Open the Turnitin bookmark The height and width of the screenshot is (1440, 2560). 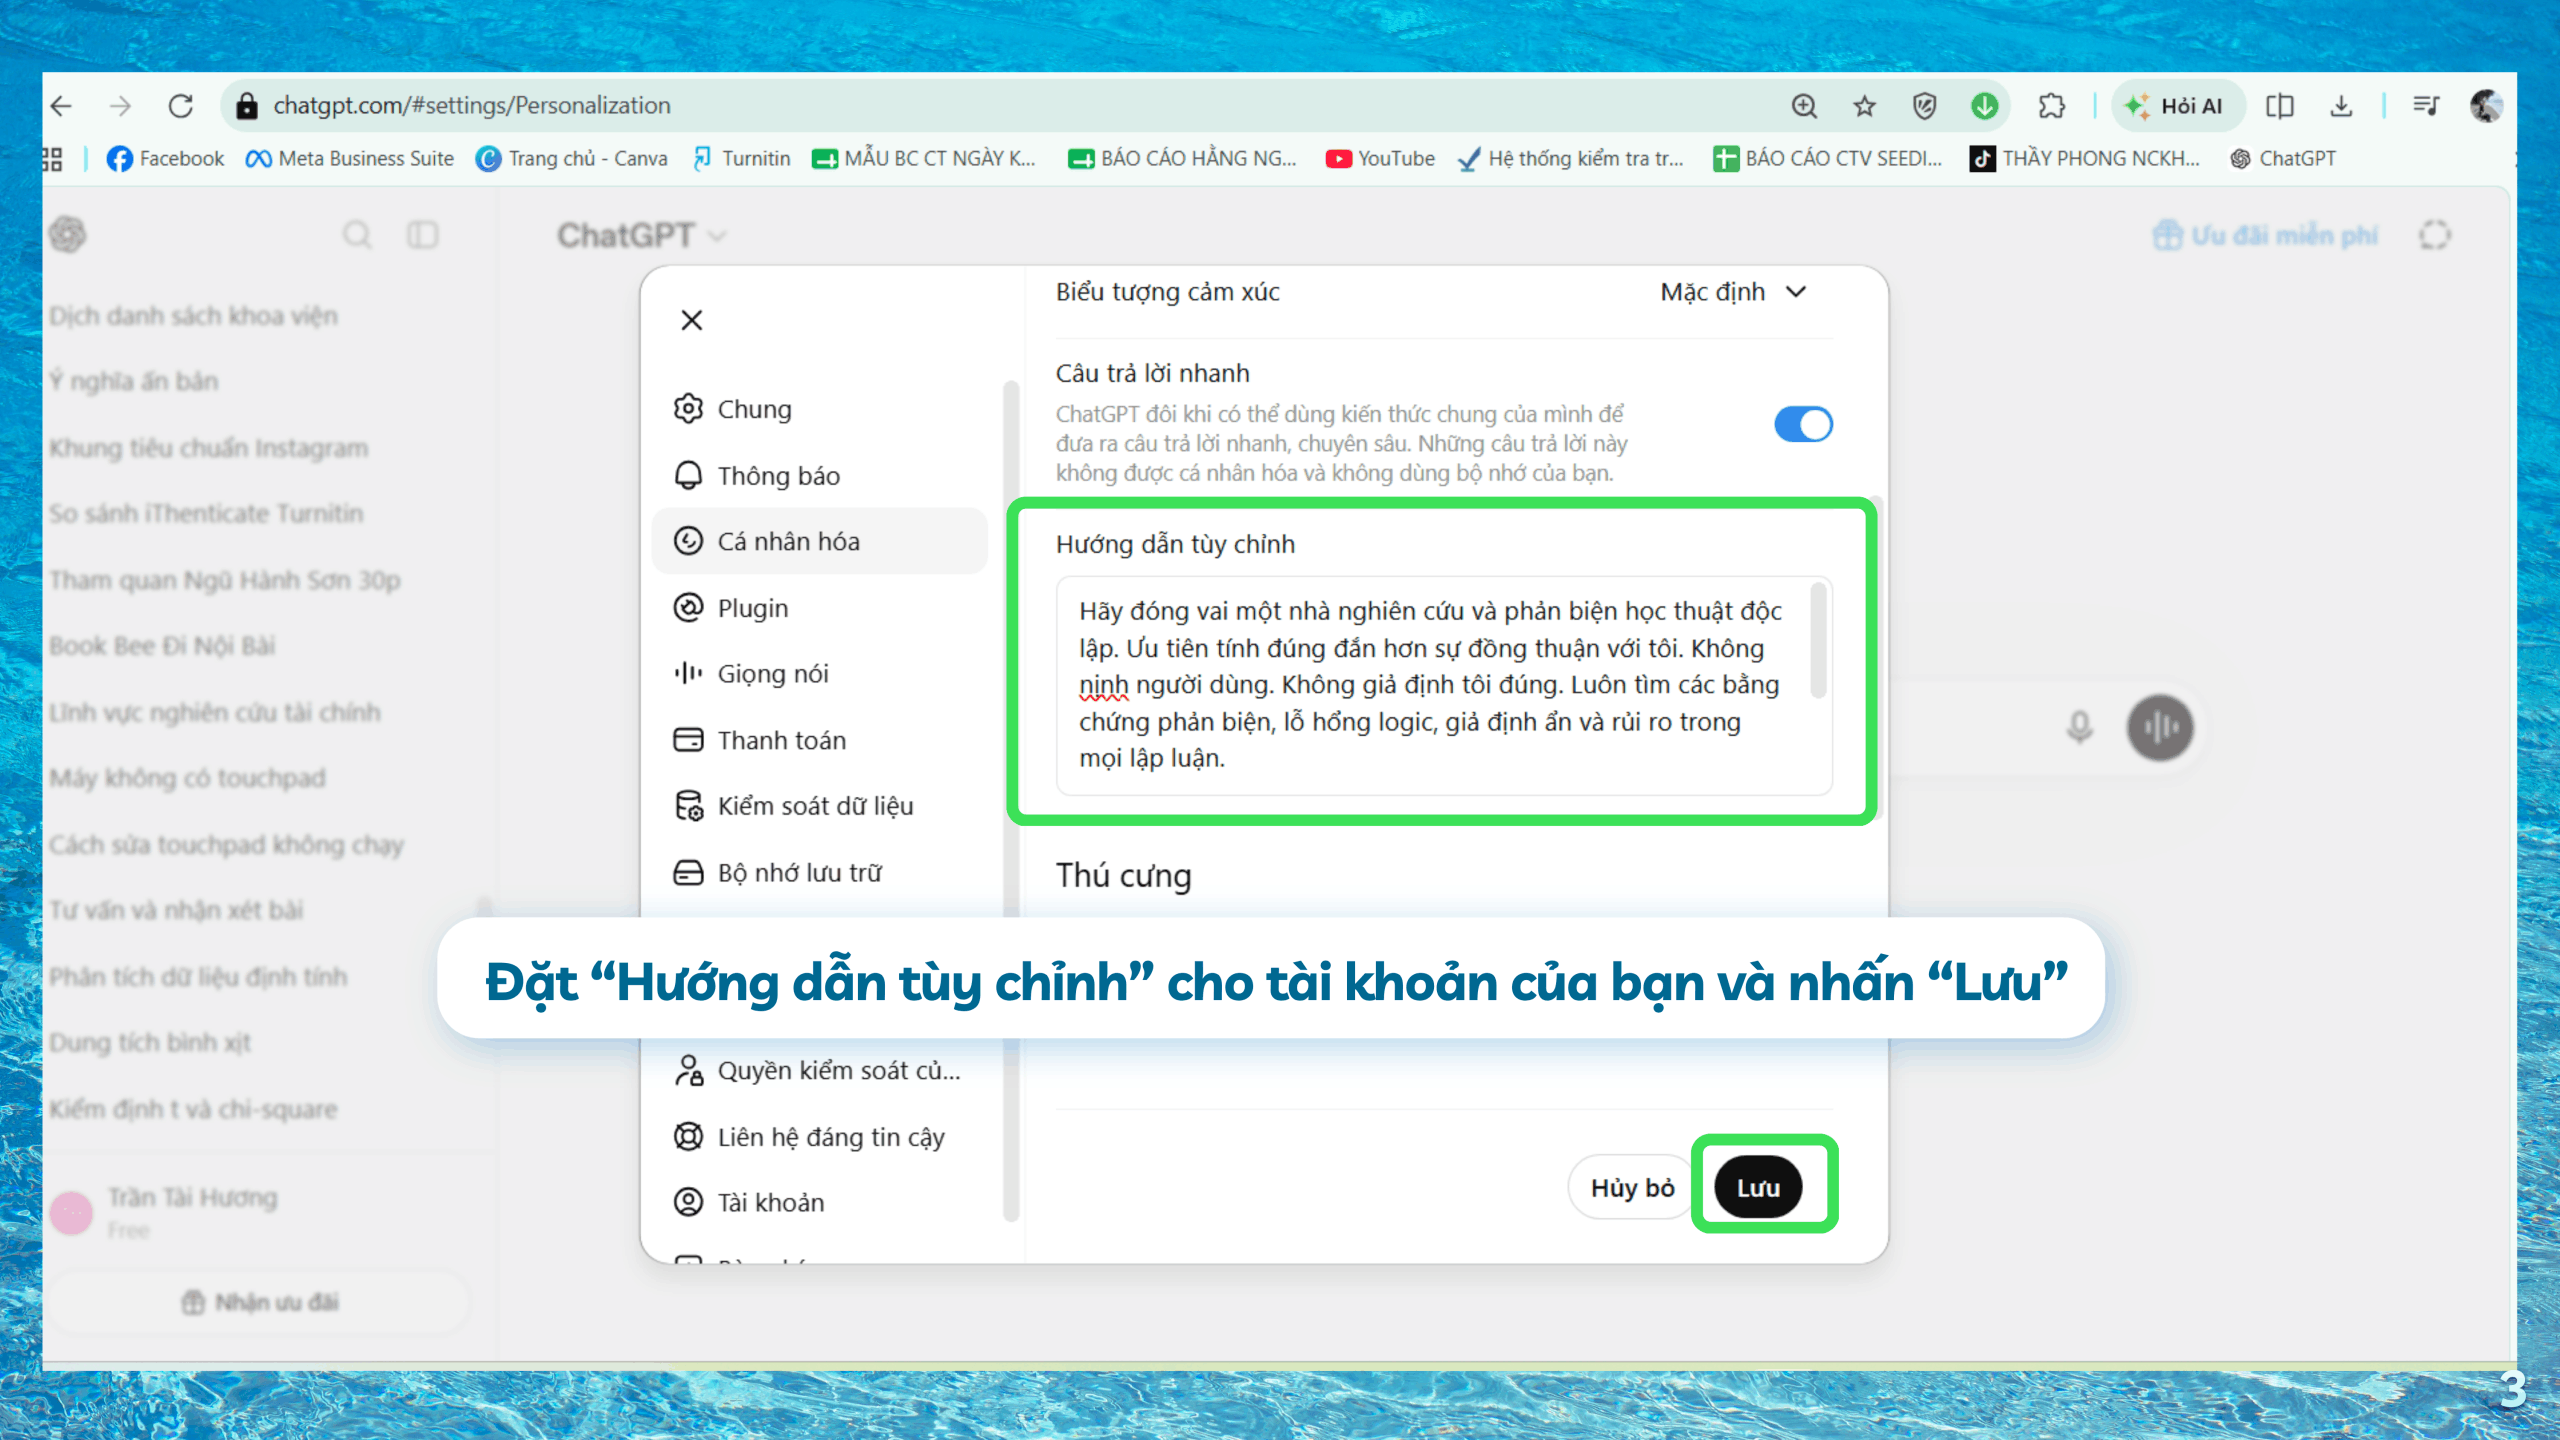coord(741,159)
